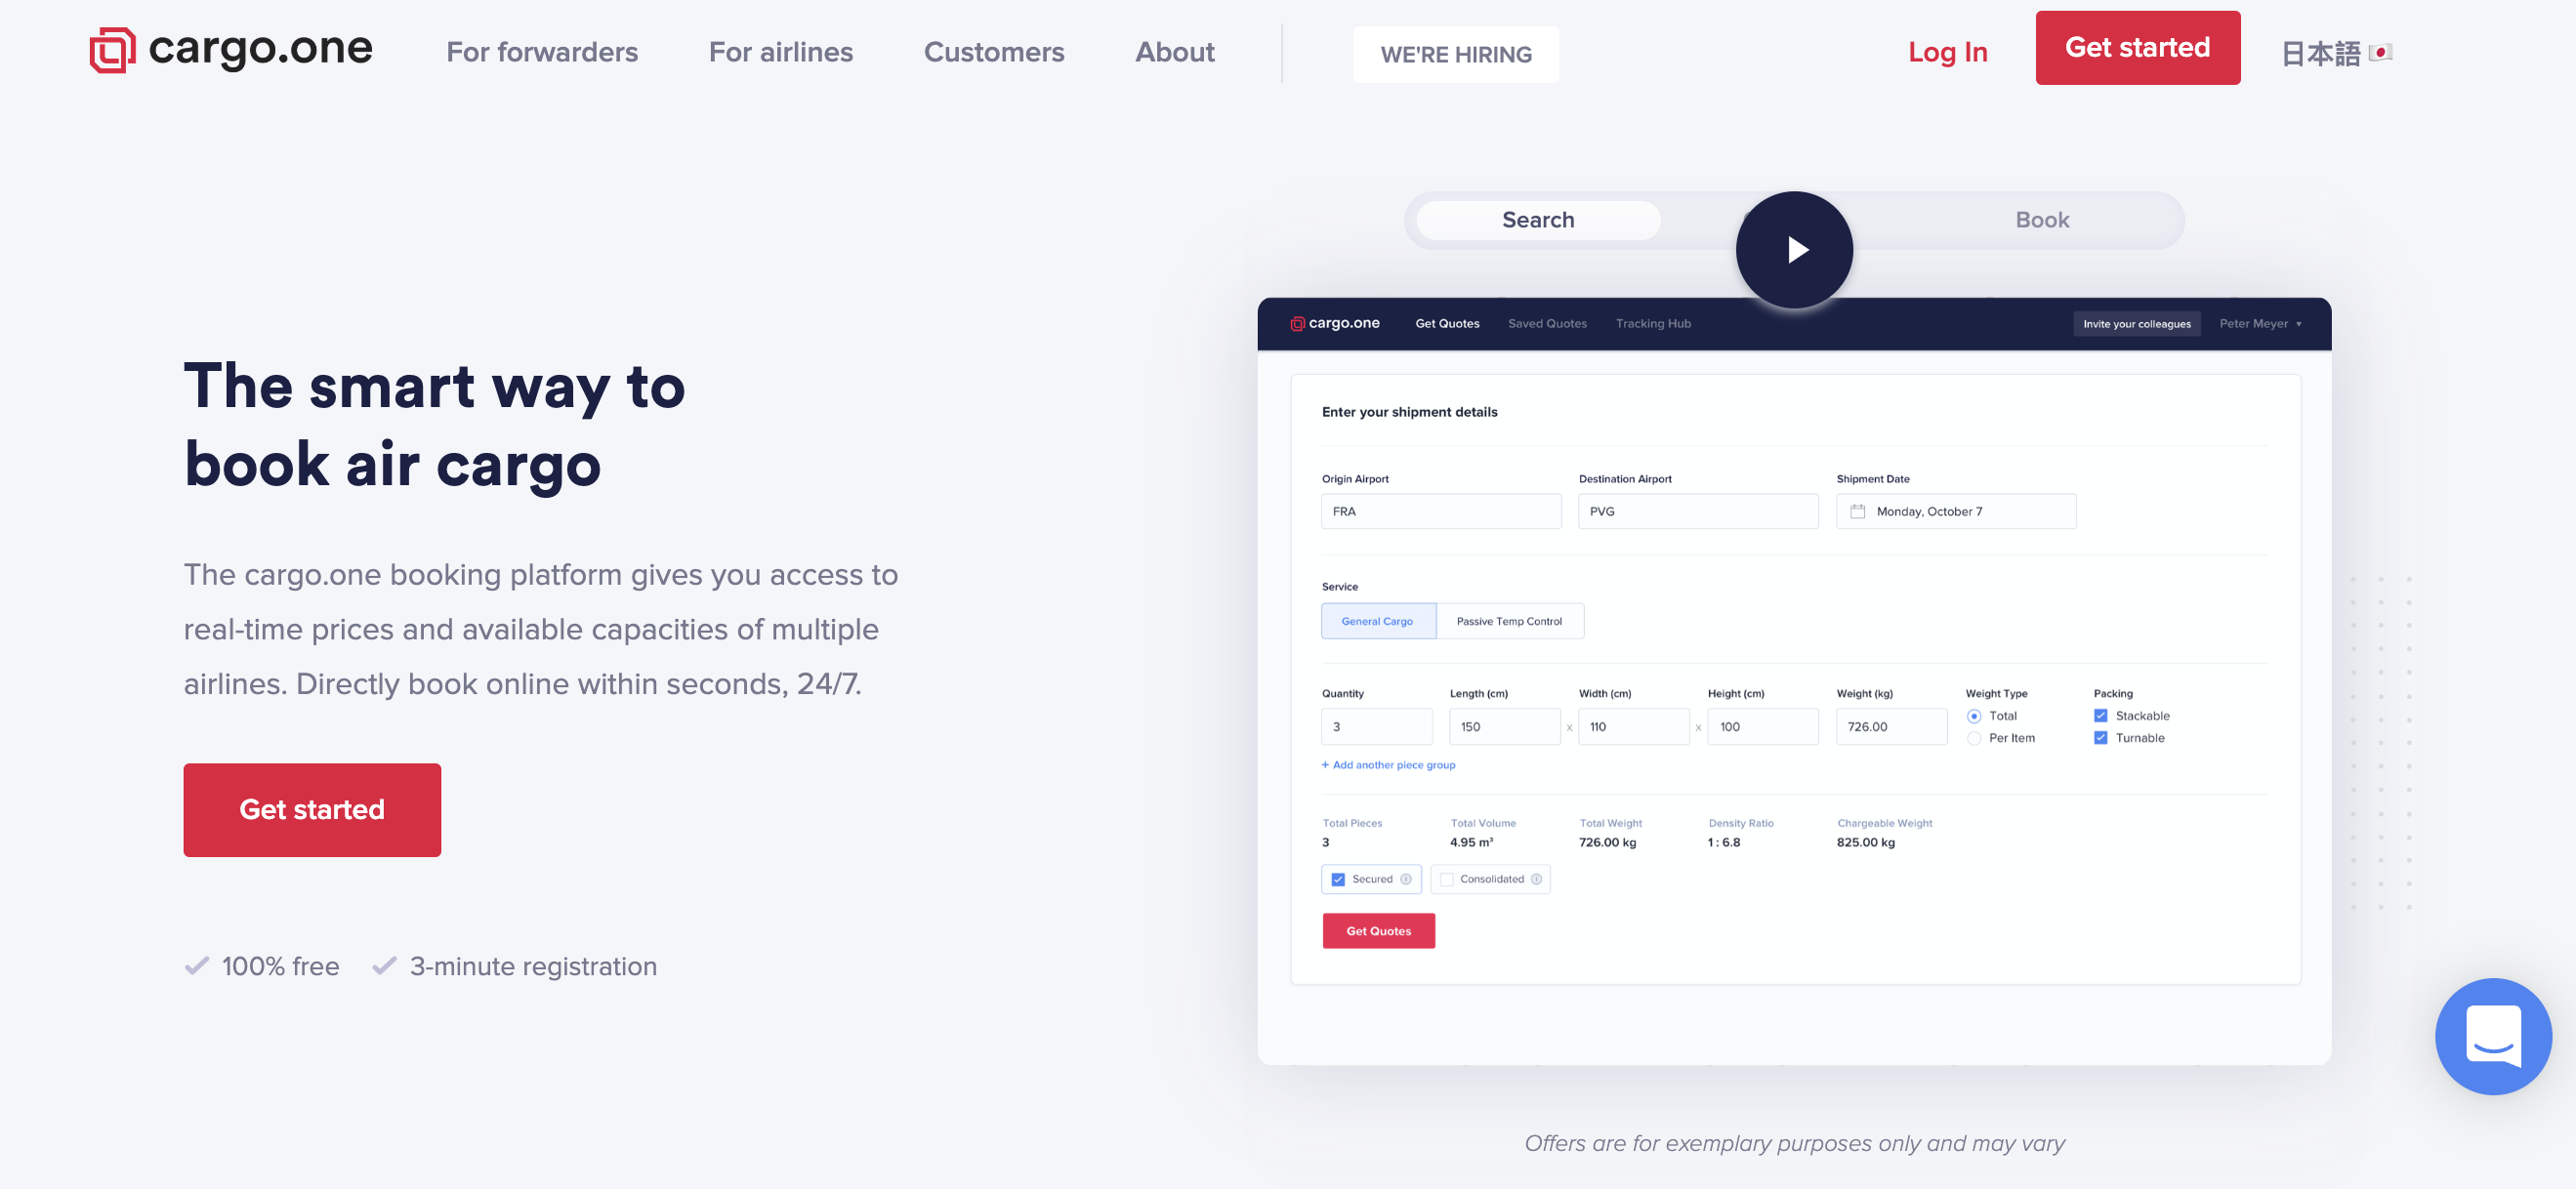The image size is (2576, 1189).
Task: Click the Log In link
Action: tap(1946, 52)
